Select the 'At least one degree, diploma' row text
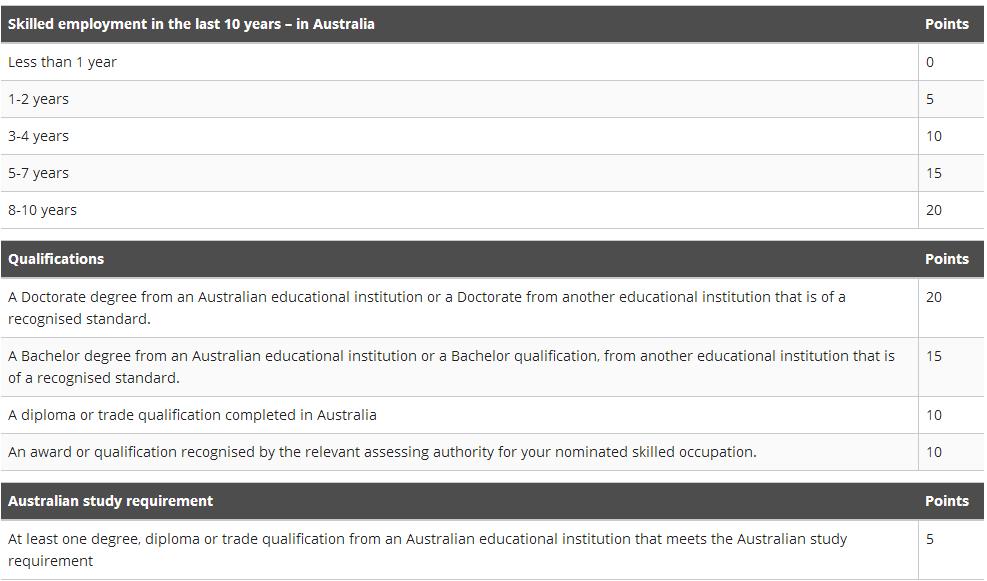987x581 pixels. (x=427, y=550)
